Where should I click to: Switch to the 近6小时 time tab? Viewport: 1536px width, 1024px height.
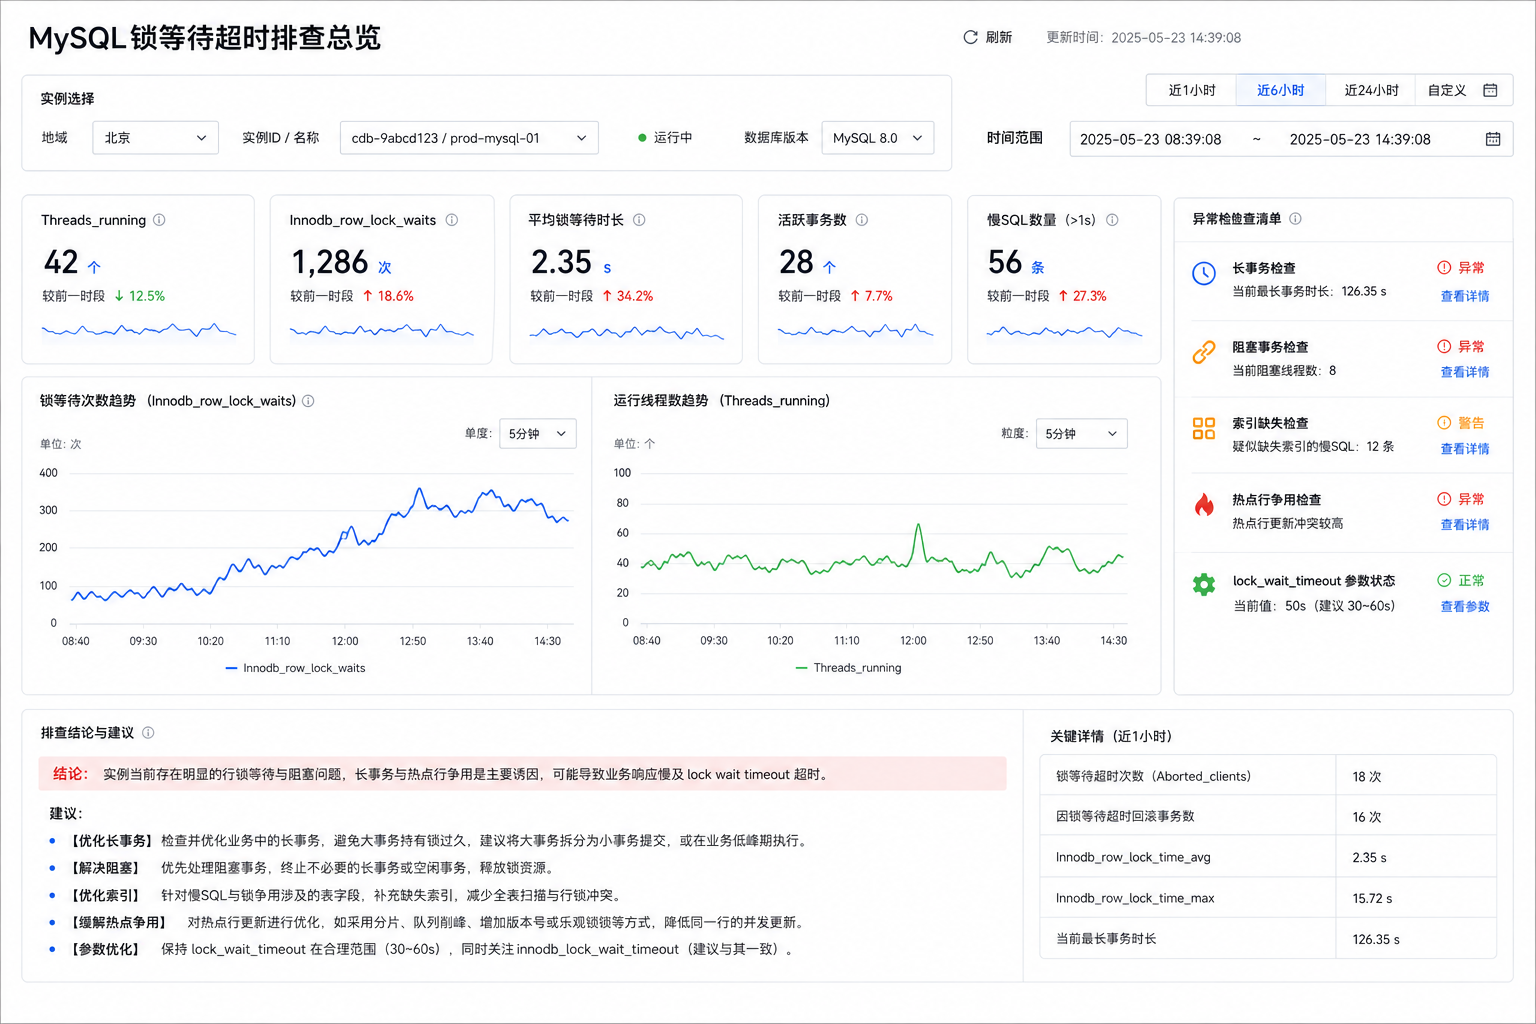click(x=1281, y=90)
